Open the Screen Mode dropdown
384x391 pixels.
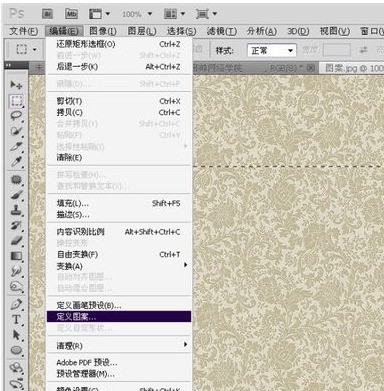pyautogui.click(x=206, y=14)
